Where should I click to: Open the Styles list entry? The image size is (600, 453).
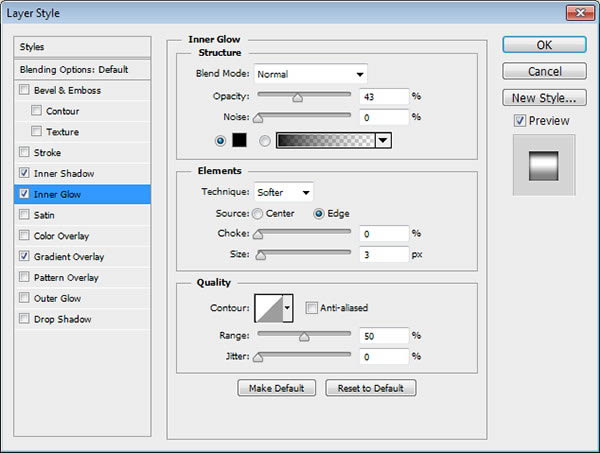click(x=82, y=47)
